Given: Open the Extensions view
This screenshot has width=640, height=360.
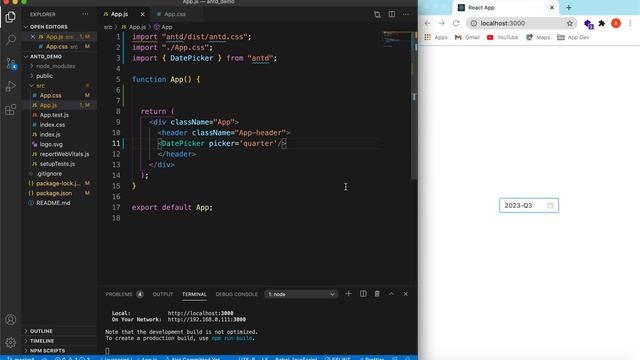Looking at the screenshot, I should point(11,109).
